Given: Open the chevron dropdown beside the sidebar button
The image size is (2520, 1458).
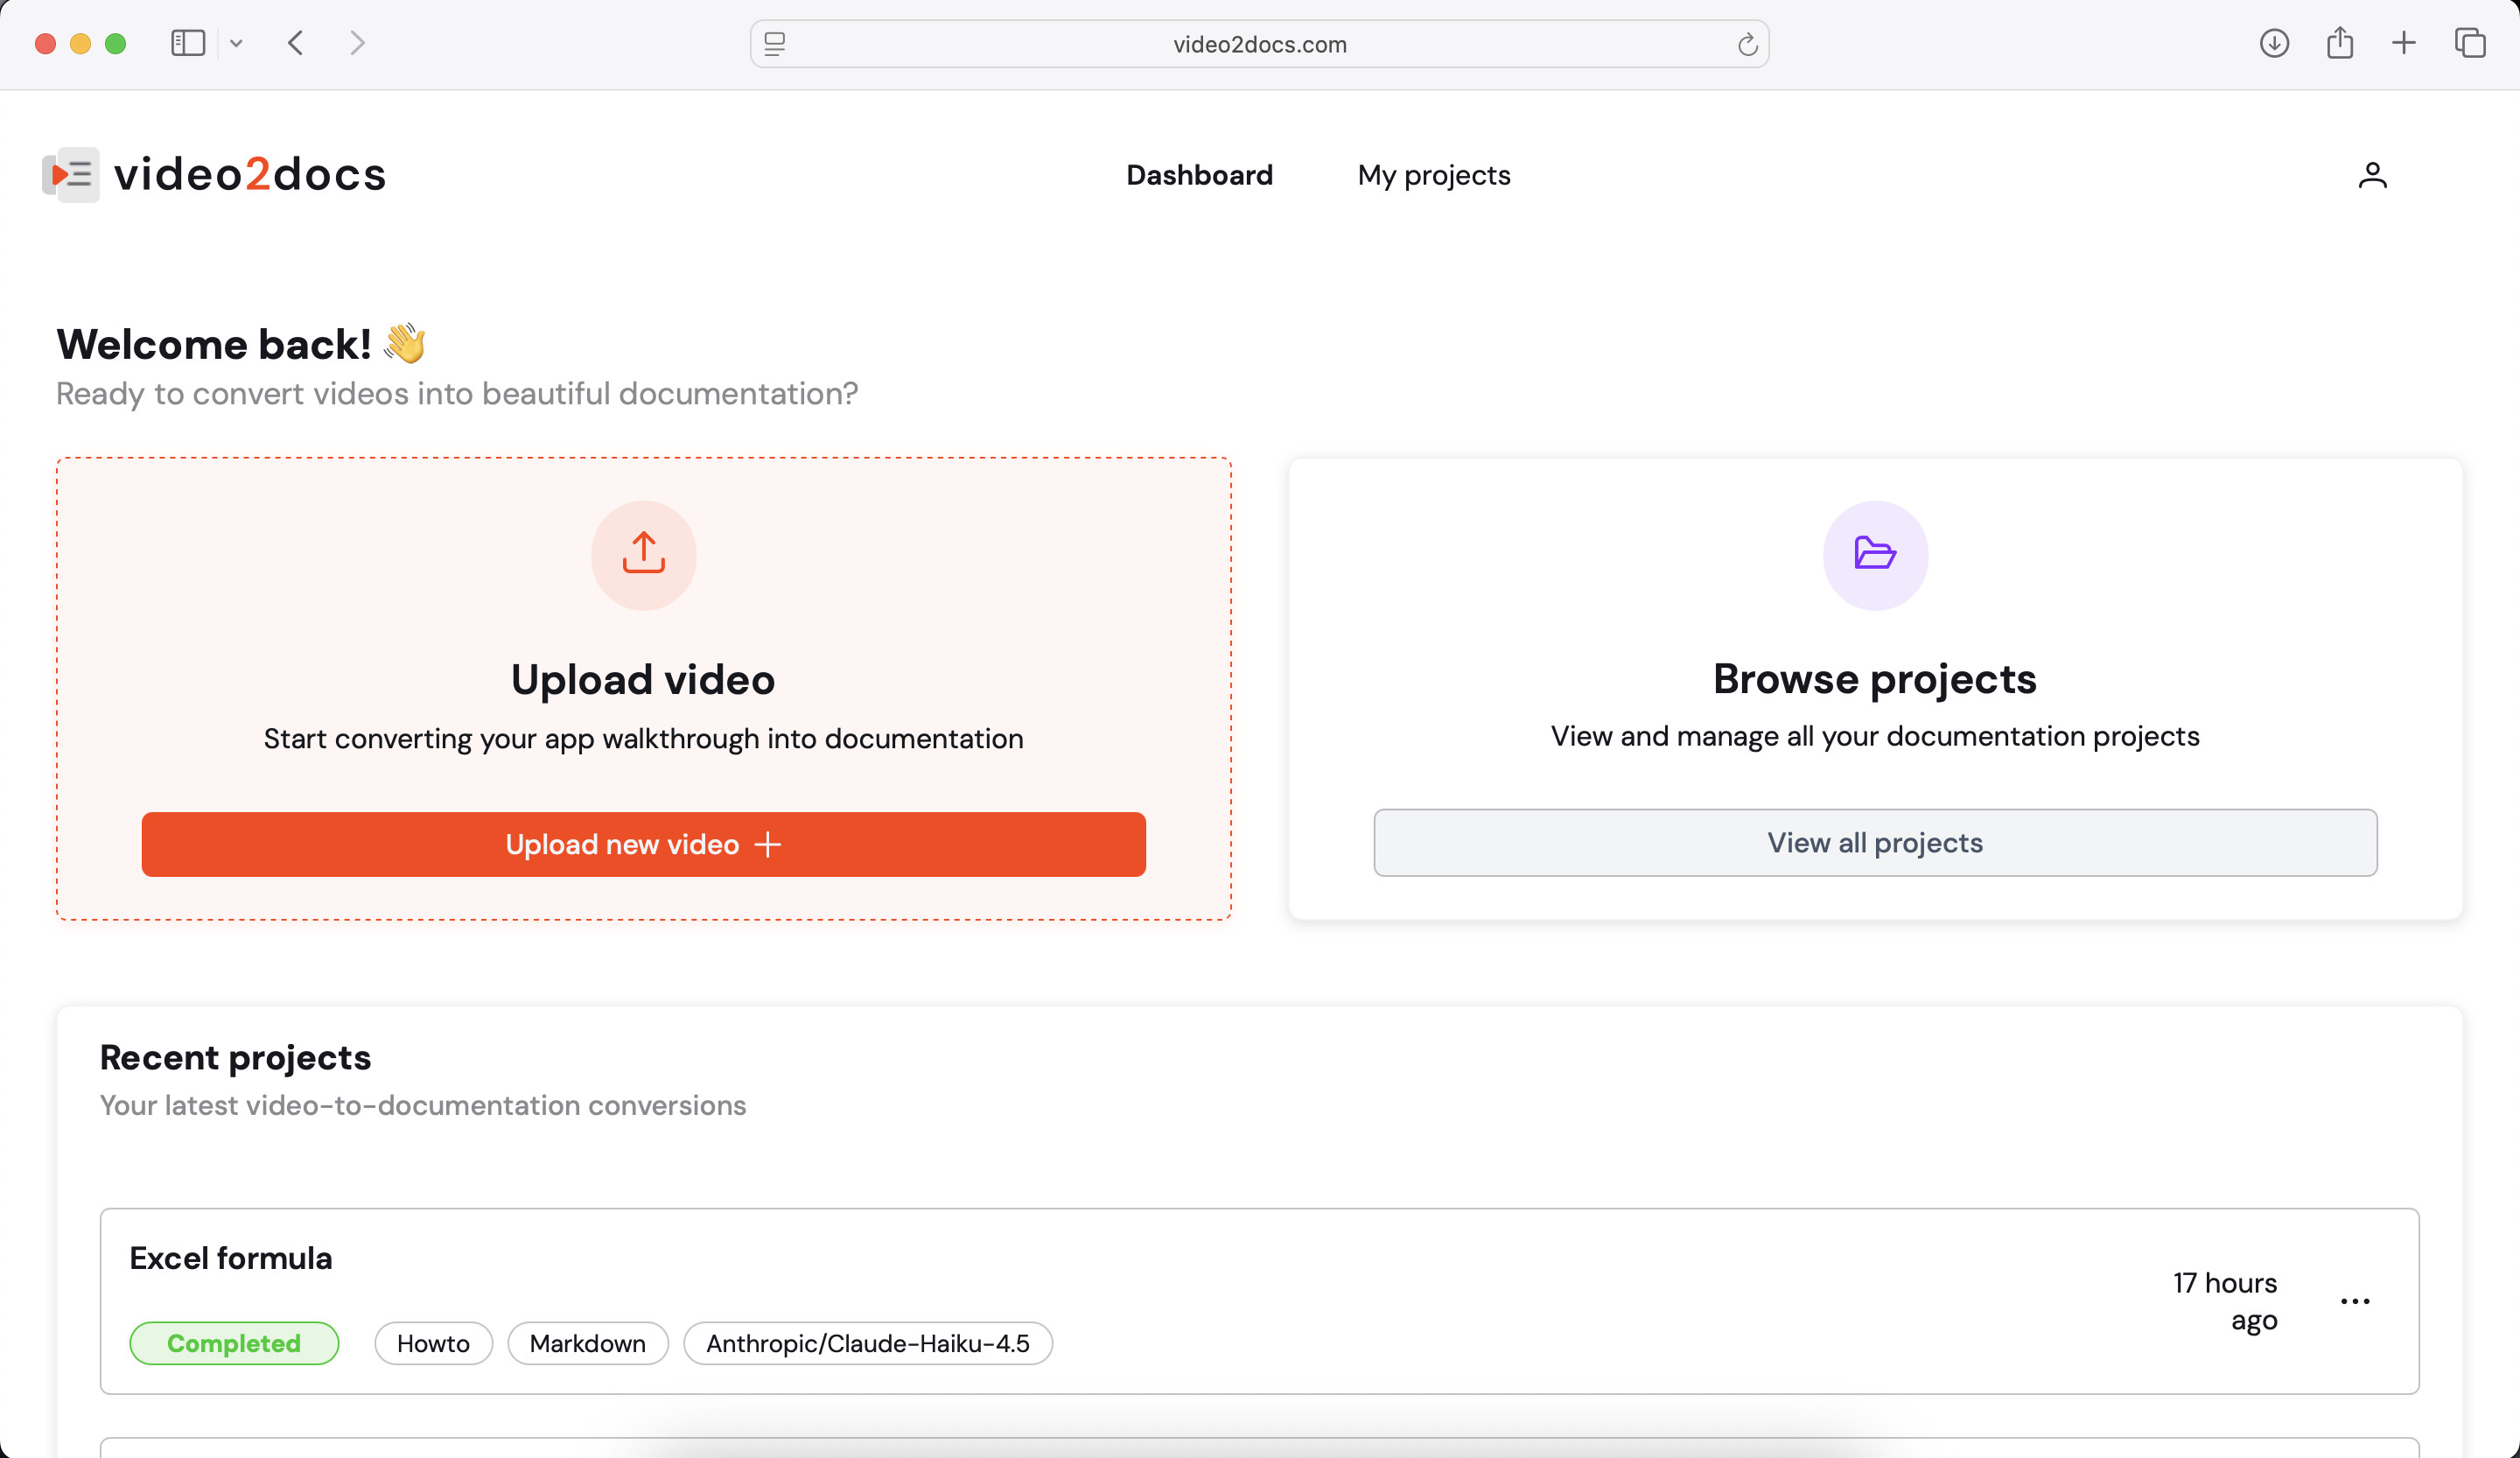Looking at the screenshot, I should click(x=236, y=43).
